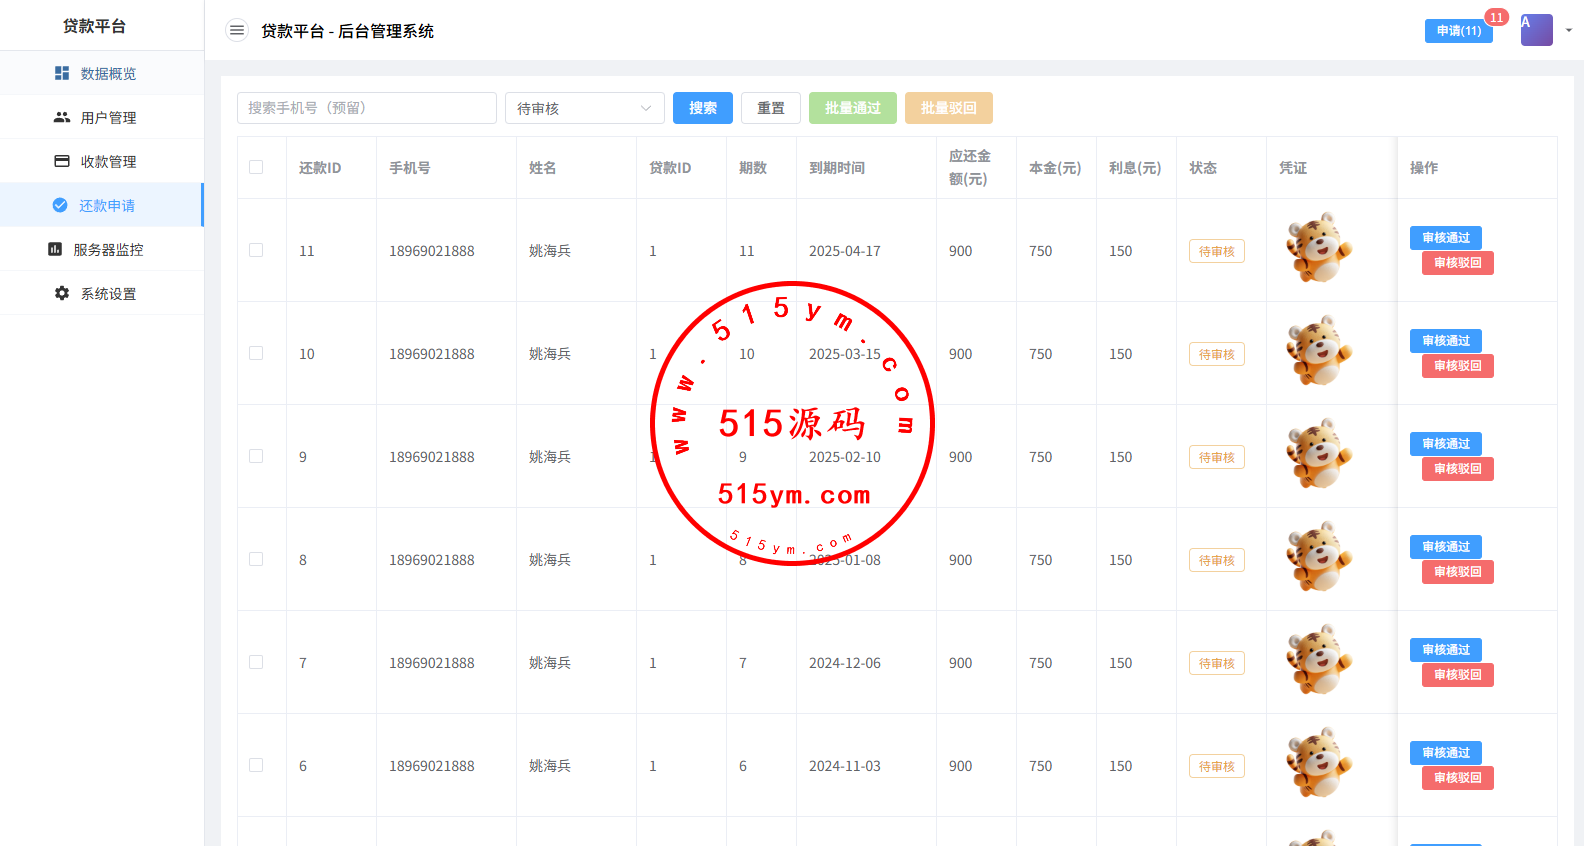Go to 用户管理 menu item
Screen dimensions: 1584x846
(108, 117)
